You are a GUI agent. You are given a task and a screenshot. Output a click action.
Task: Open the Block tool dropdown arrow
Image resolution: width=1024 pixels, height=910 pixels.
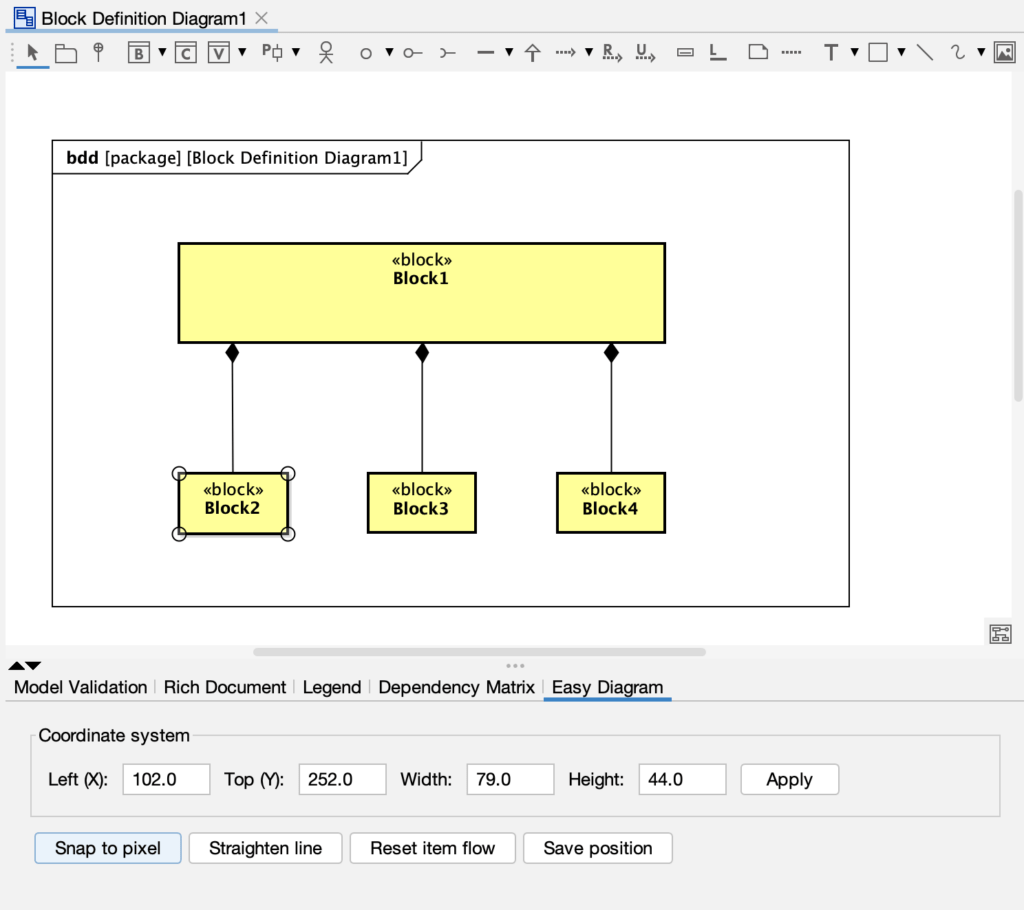pyautogui.click(x=161, y=53)
